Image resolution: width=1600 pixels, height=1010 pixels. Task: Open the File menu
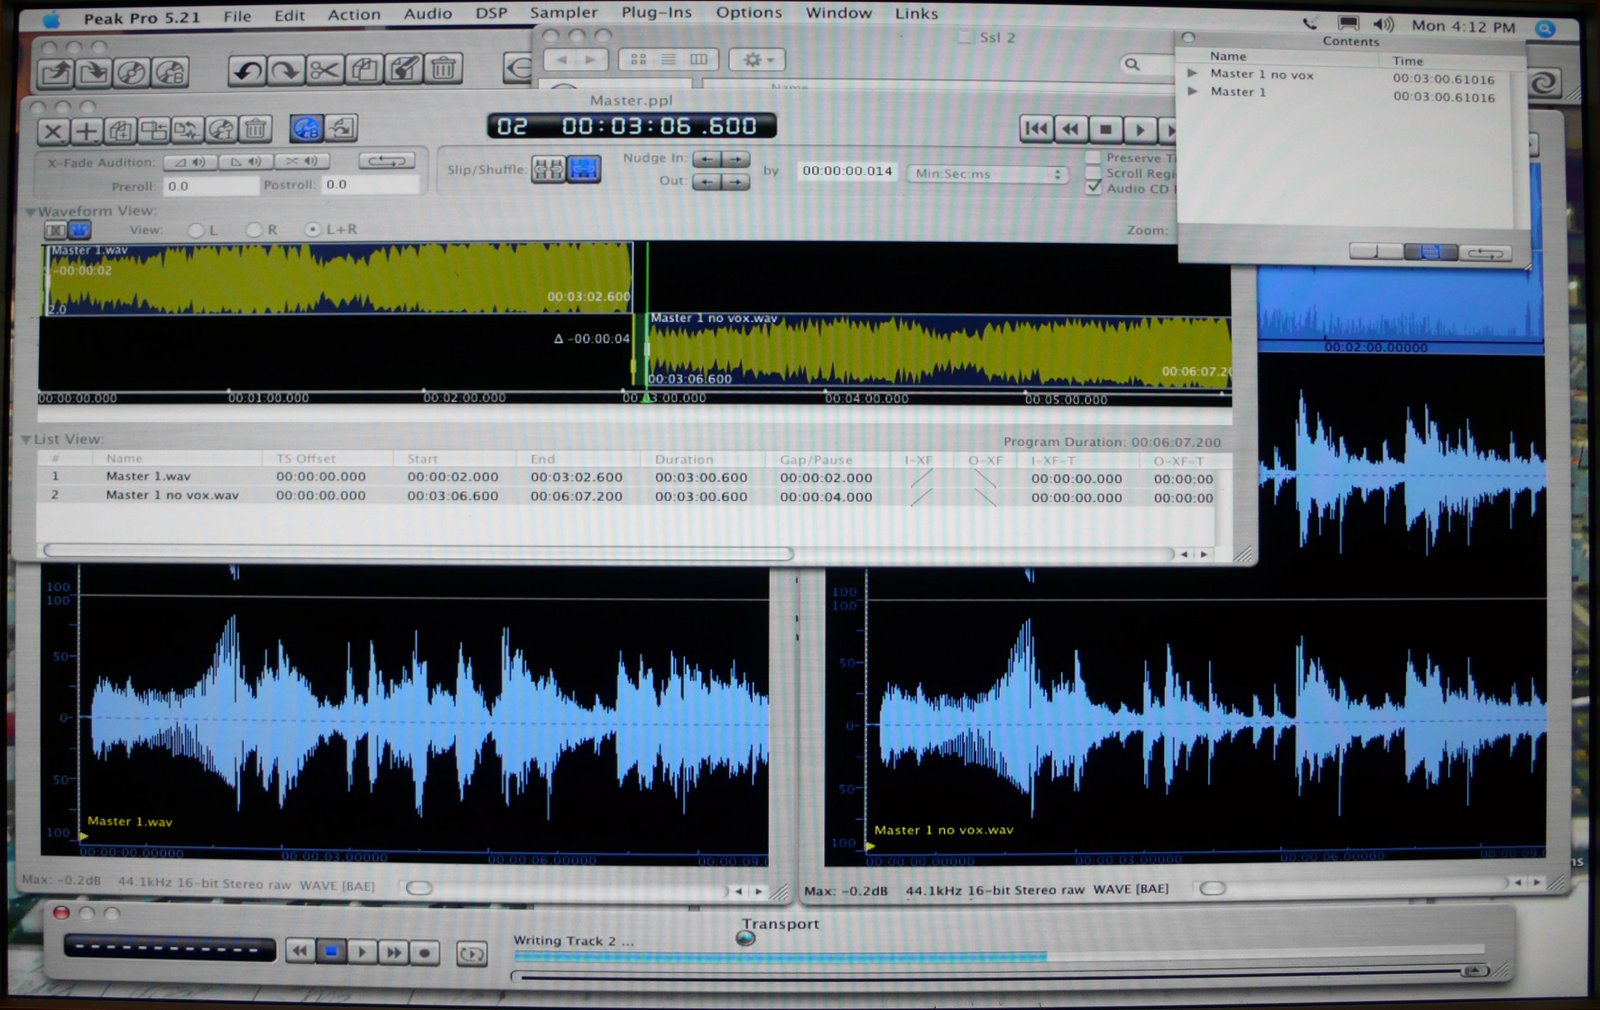coord(237,16)
